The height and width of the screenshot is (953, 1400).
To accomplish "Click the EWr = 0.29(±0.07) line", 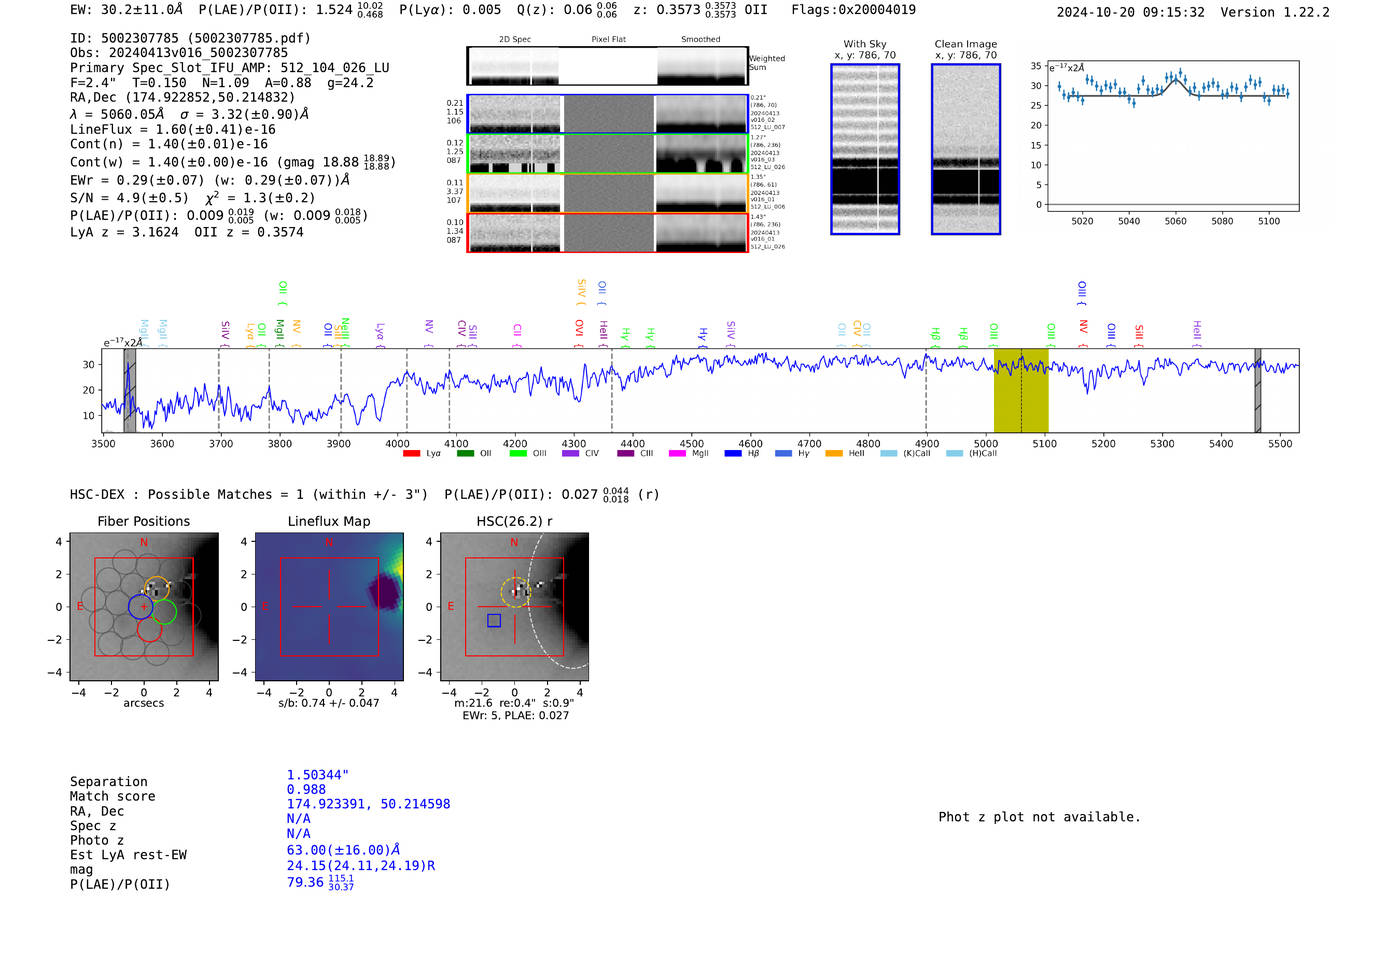I will (x=210, y=180).
